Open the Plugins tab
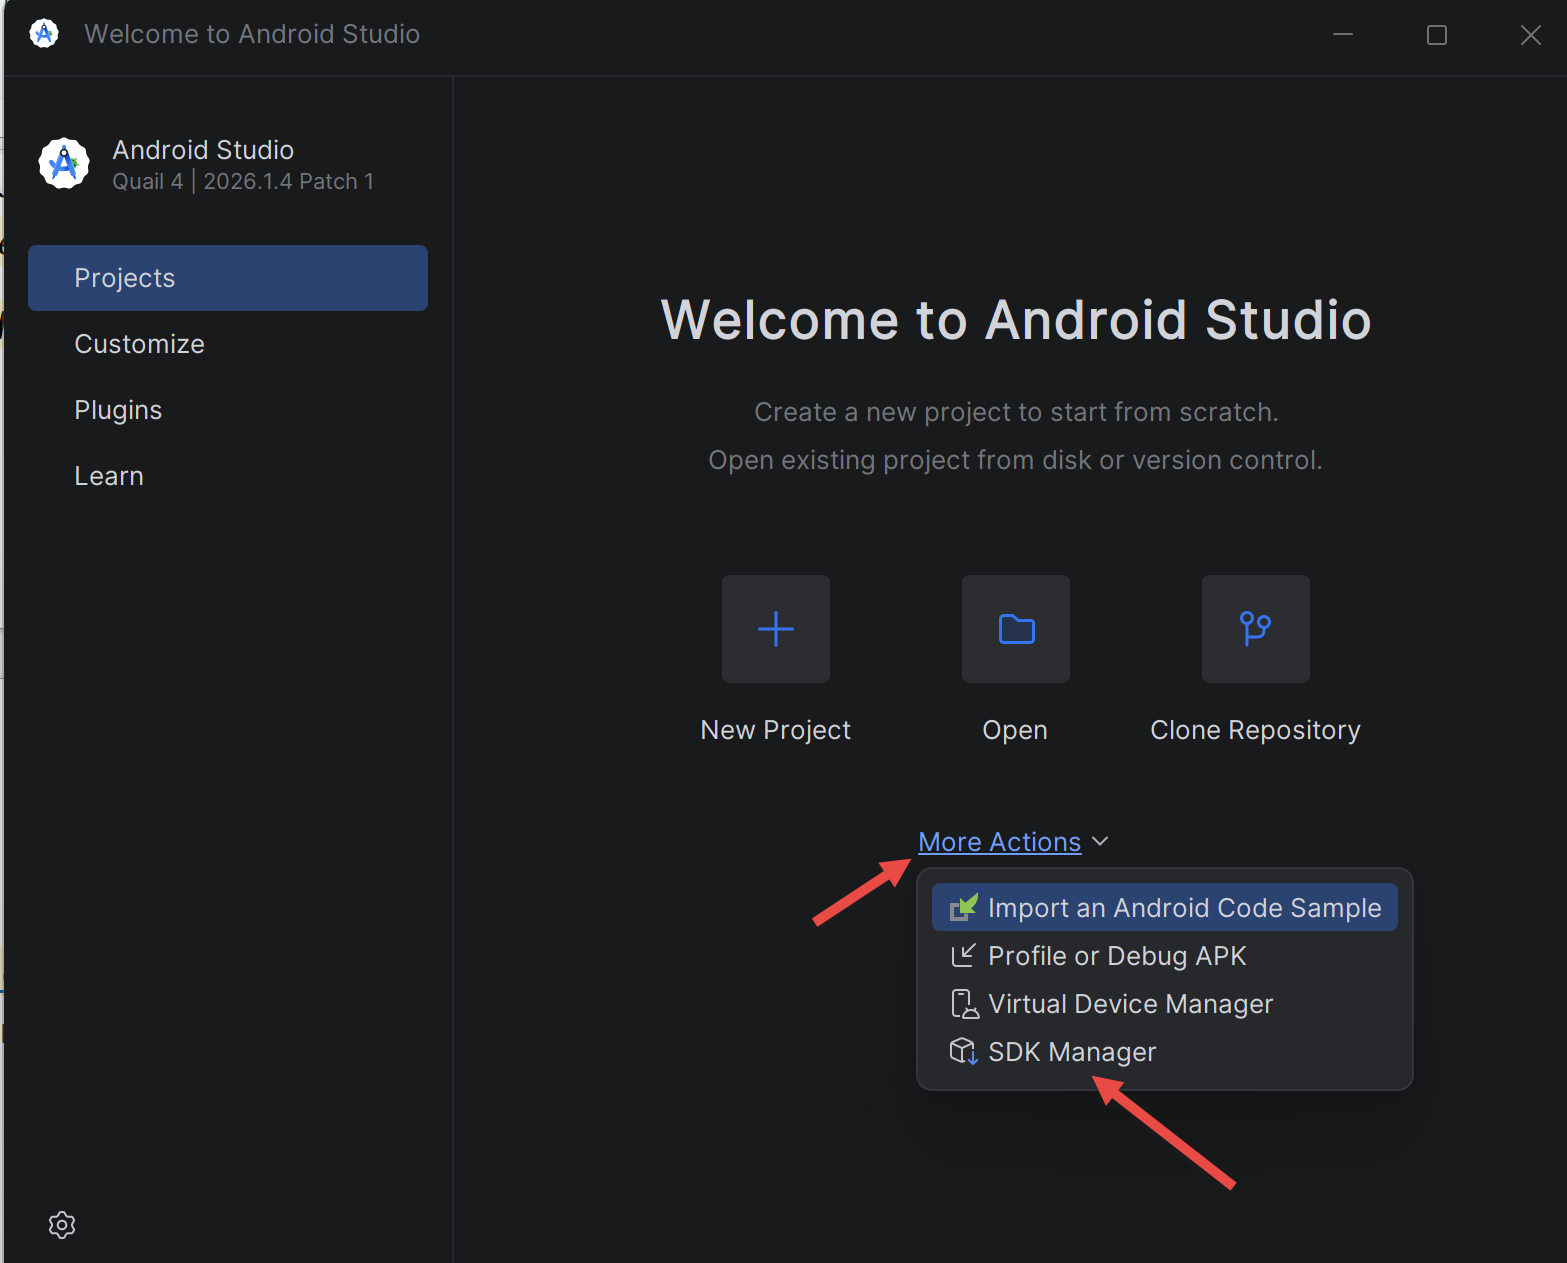The height and width of the screenshot is (1263, 1567). click(x=228, y=410)
